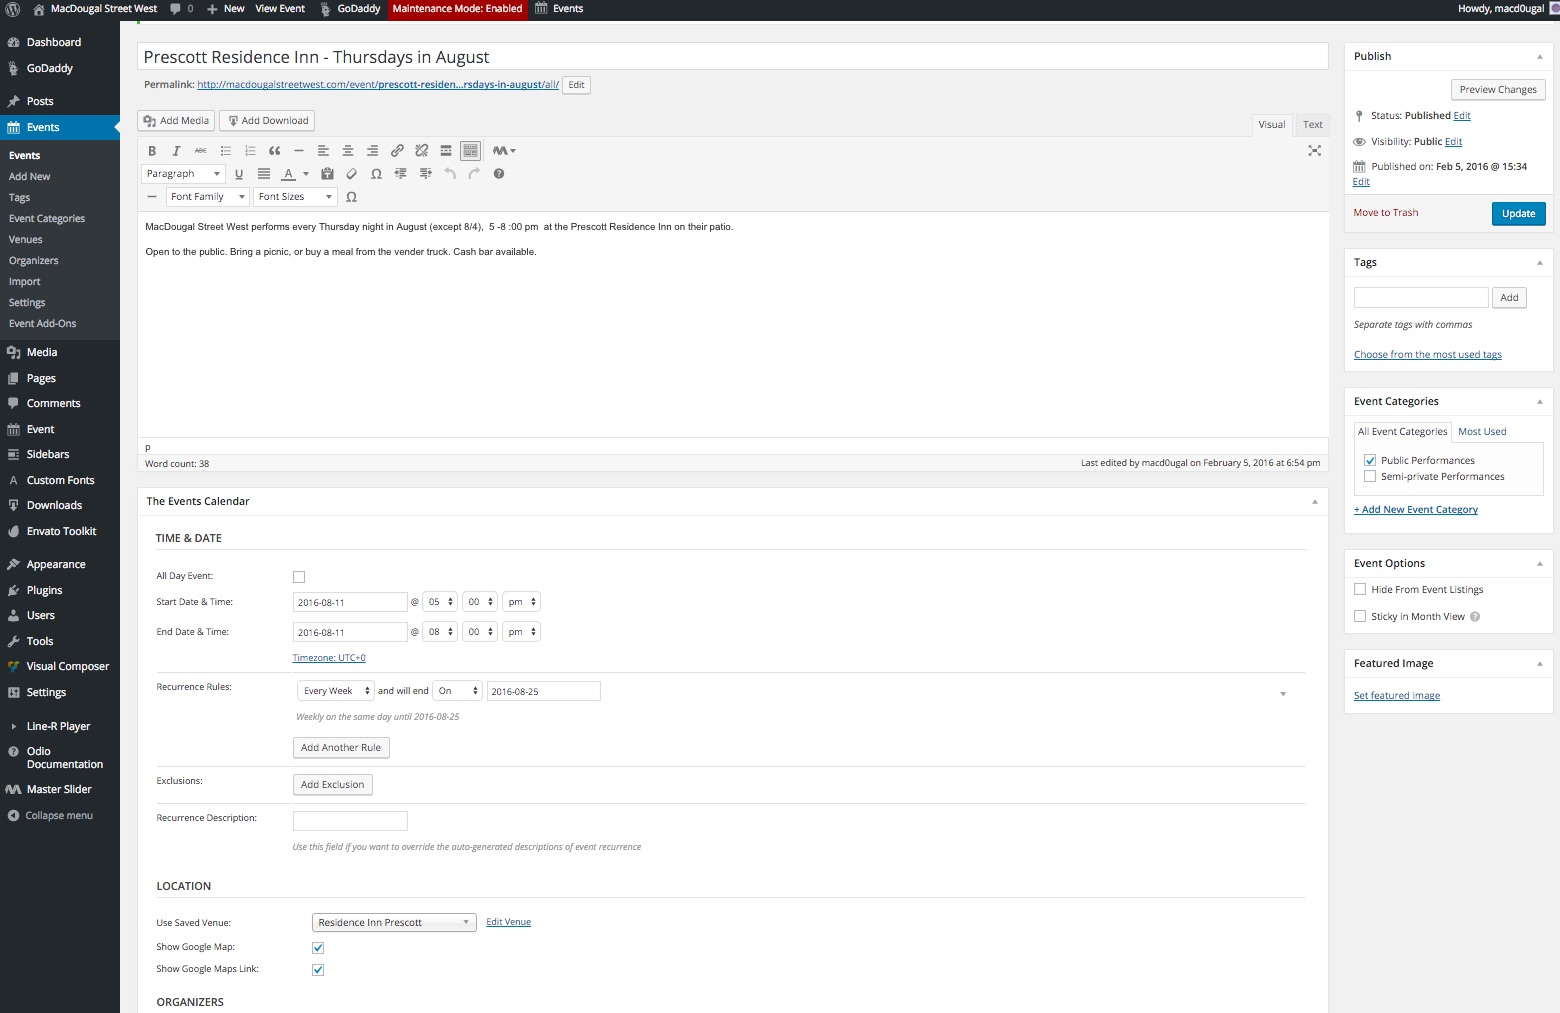Switch to the Most Used categories tab

tap(1482, 431)
